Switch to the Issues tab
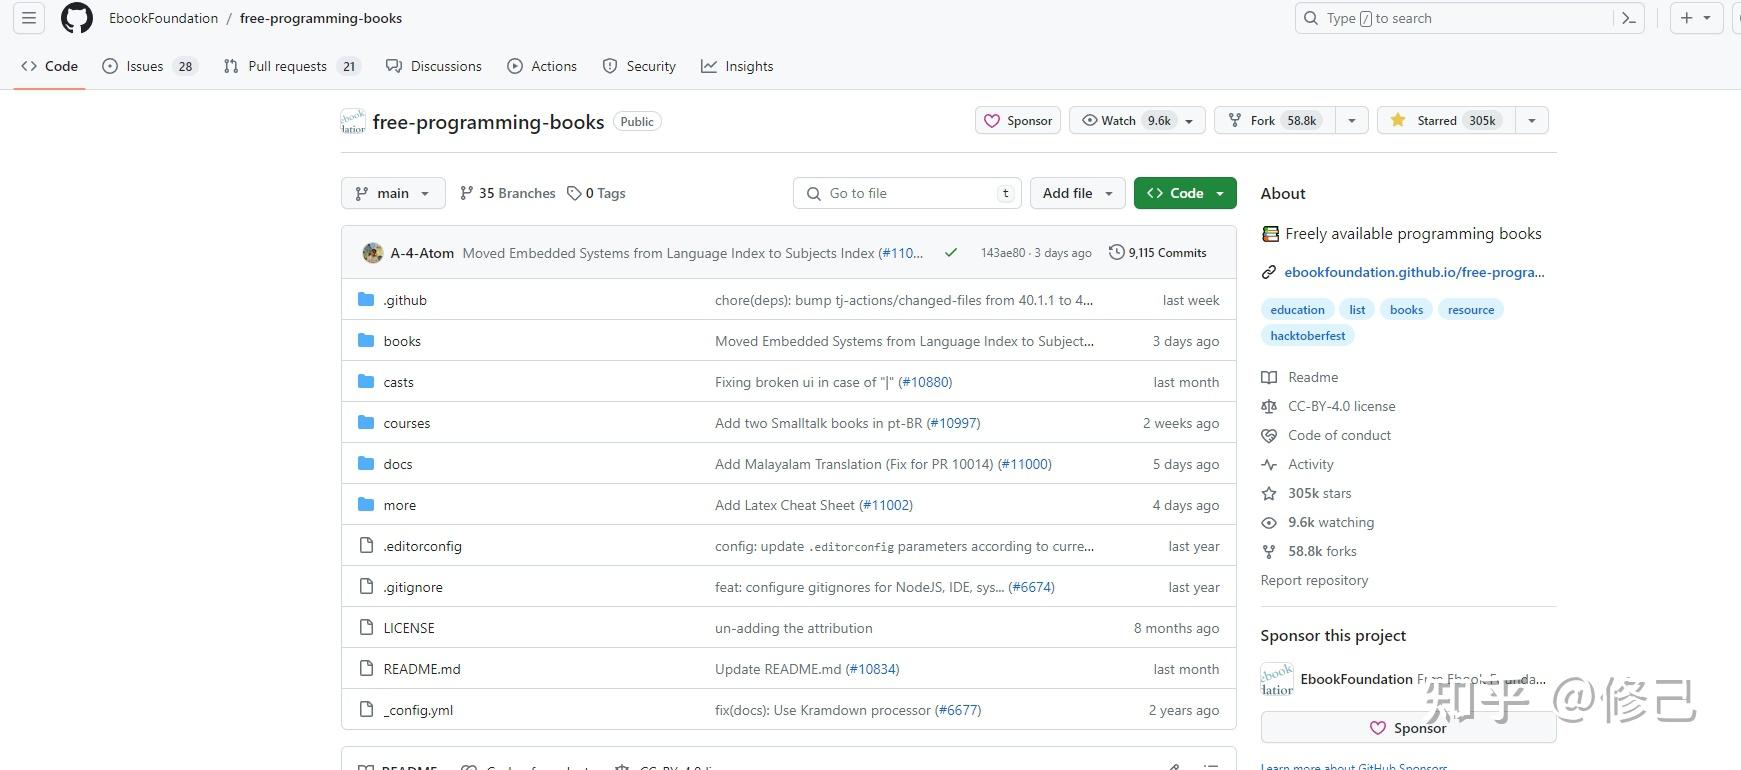Screen dimensions: 1741x770 pyautogui.click(x=145, y=66)
